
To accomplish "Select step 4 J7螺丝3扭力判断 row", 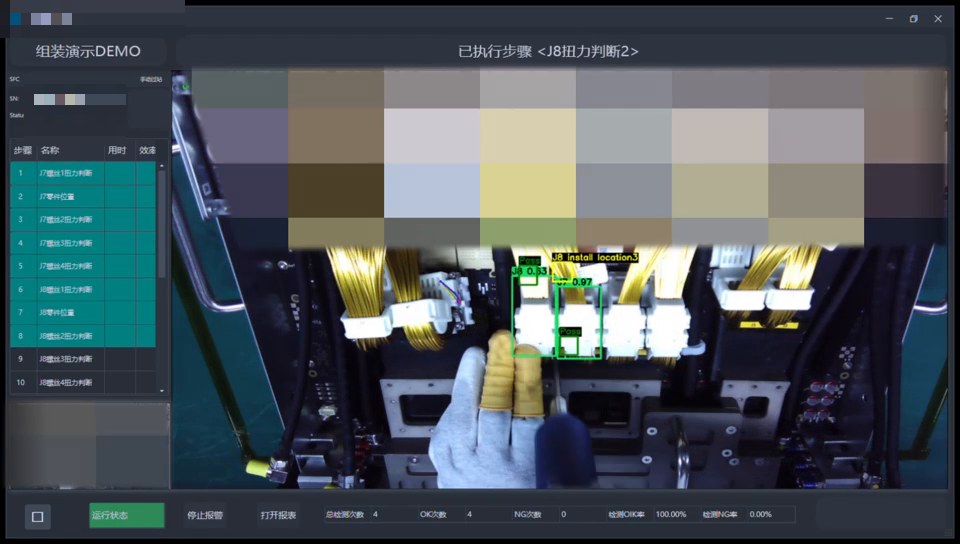I will pos(83,243).
